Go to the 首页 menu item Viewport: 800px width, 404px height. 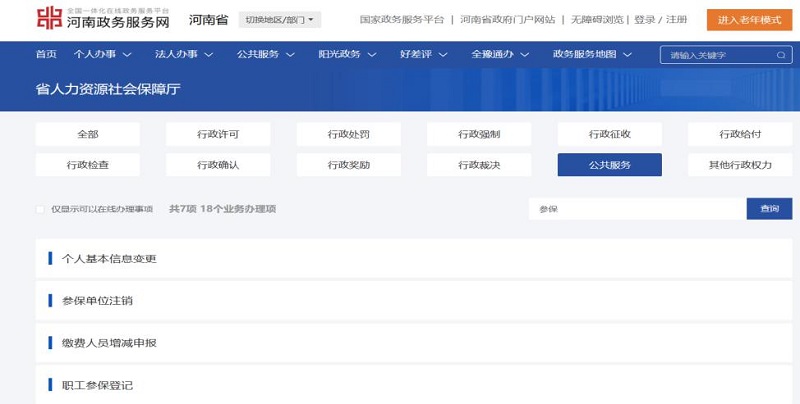tap(46, 54)
